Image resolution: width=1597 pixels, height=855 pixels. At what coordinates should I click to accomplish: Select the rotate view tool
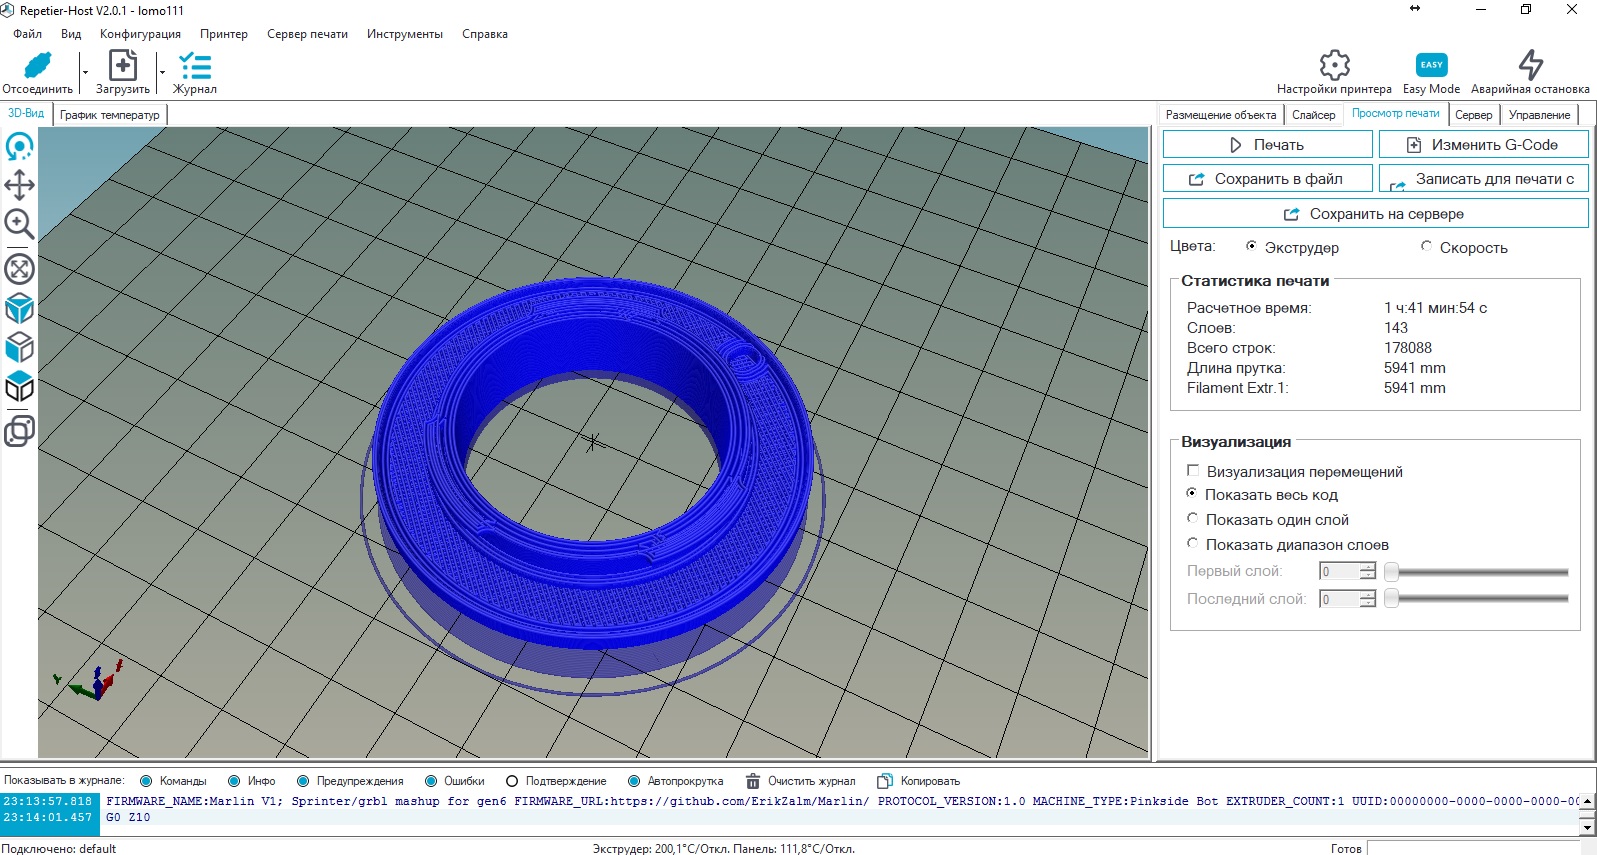[19, 147]
